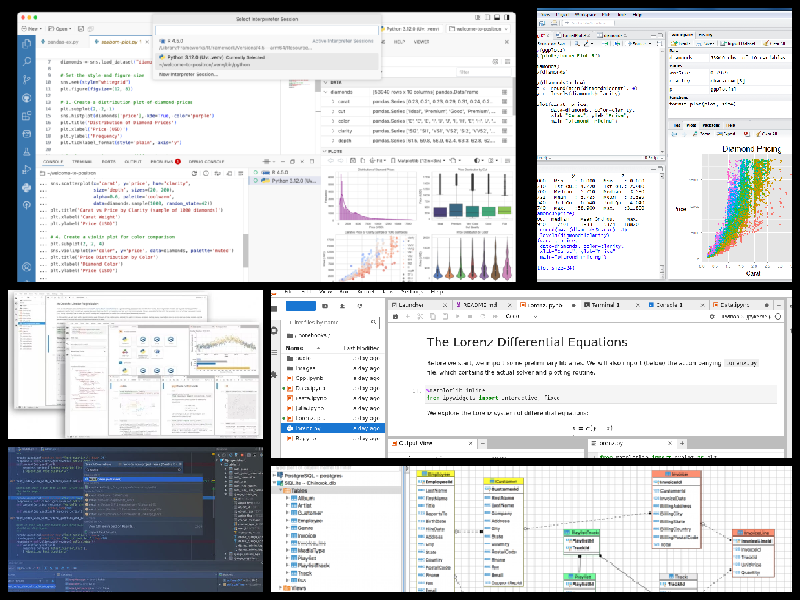Click the blue new launcher button in JupyterLab
800x600 pixels.
click(299, 304)
